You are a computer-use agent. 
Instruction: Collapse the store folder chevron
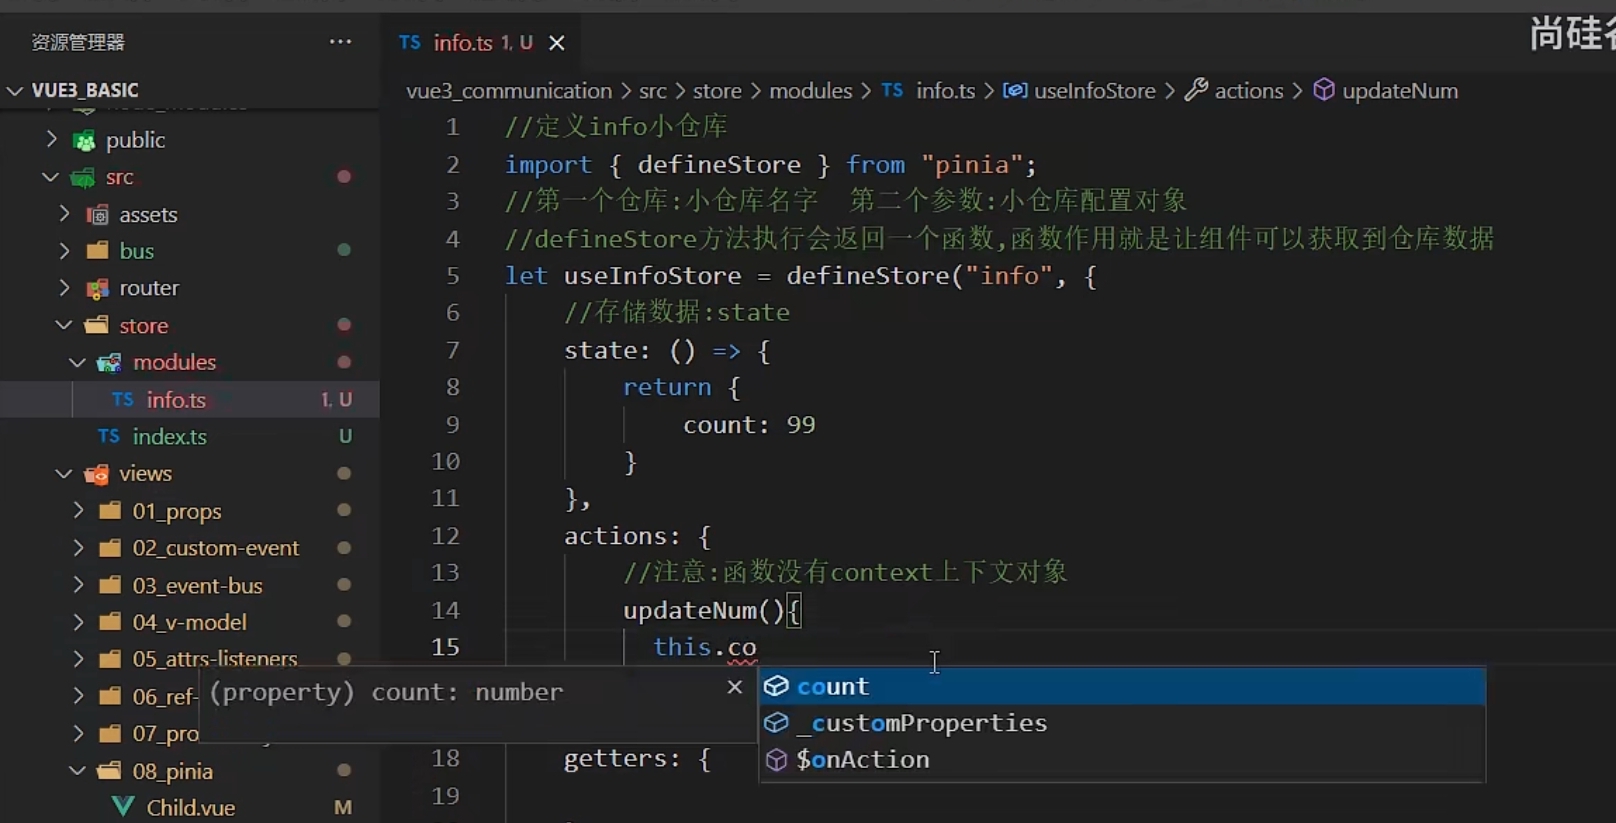64,325
